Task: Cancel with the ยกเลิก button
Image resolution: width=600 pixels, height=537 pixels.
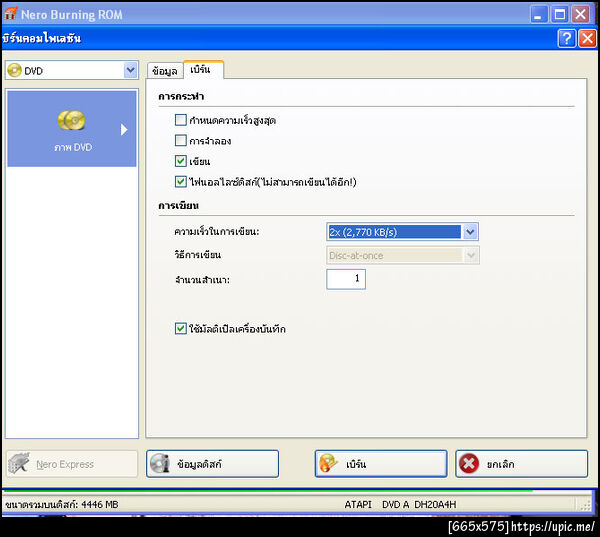Action: (522, 464)
